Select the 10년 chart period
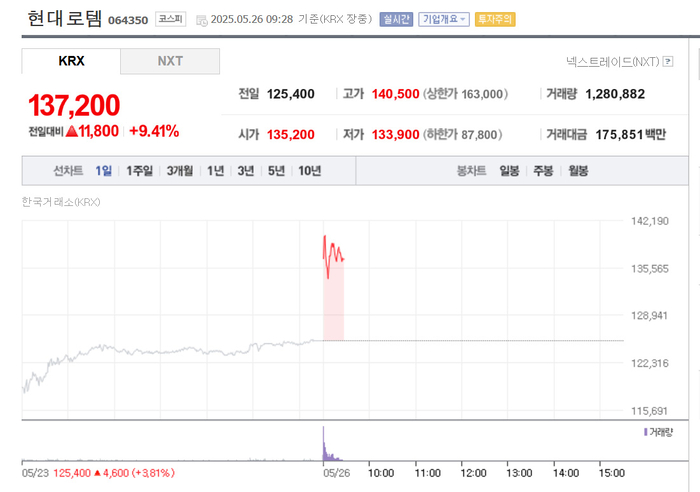Screen dimensions: 700x492 coord(309,171)
